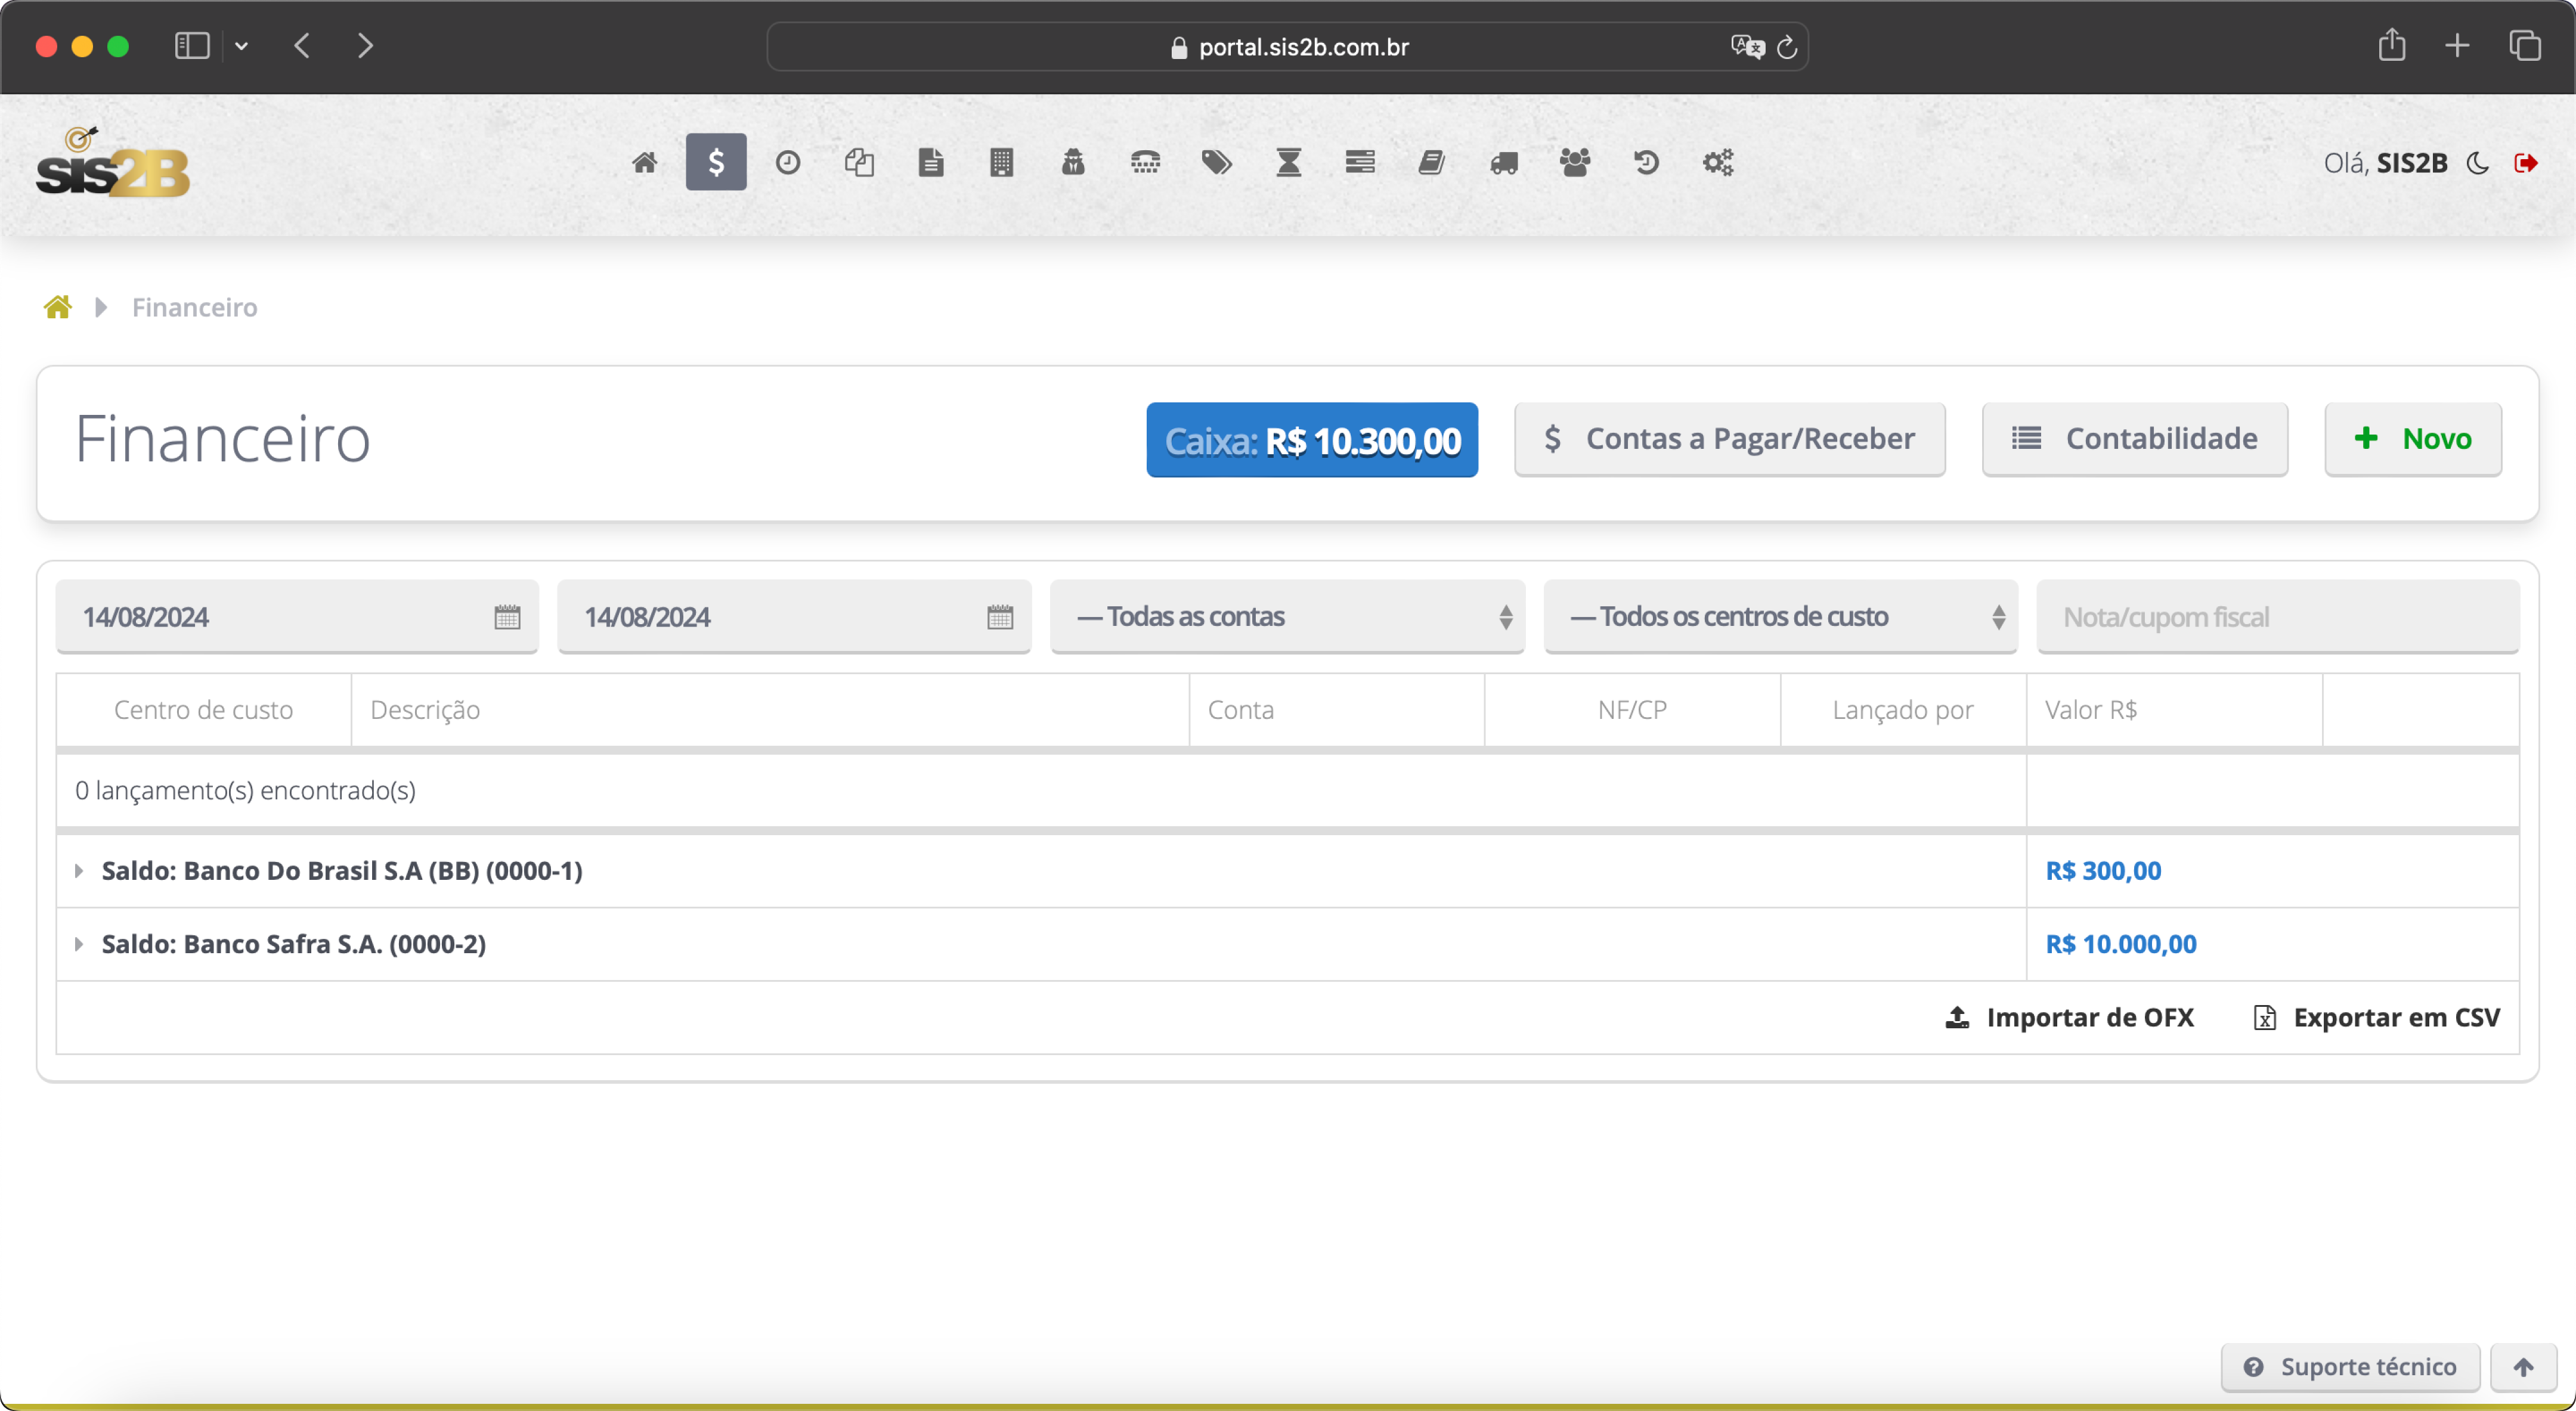The width and height of the screenshot is (2576, 1411).
Task: Click the building nav icon
Action: point(1002,162)
